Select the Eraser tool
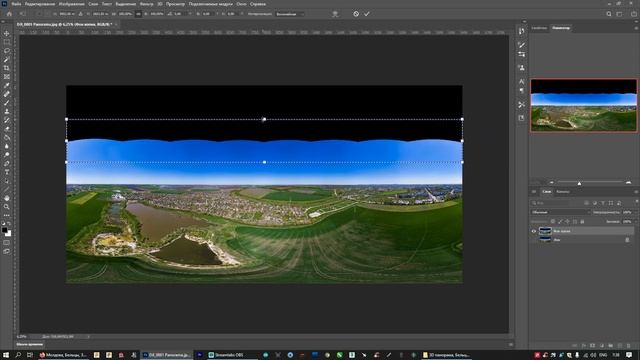This screenshot has height=360, width=640. click(x=7, y=129)
